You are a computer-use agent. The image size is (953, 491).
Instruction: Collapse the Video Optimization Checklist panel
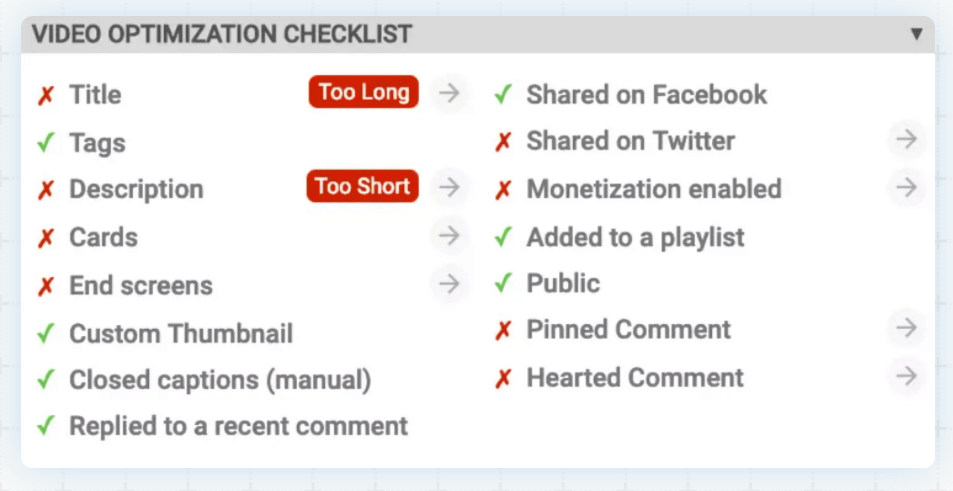(x=916, y=34)
